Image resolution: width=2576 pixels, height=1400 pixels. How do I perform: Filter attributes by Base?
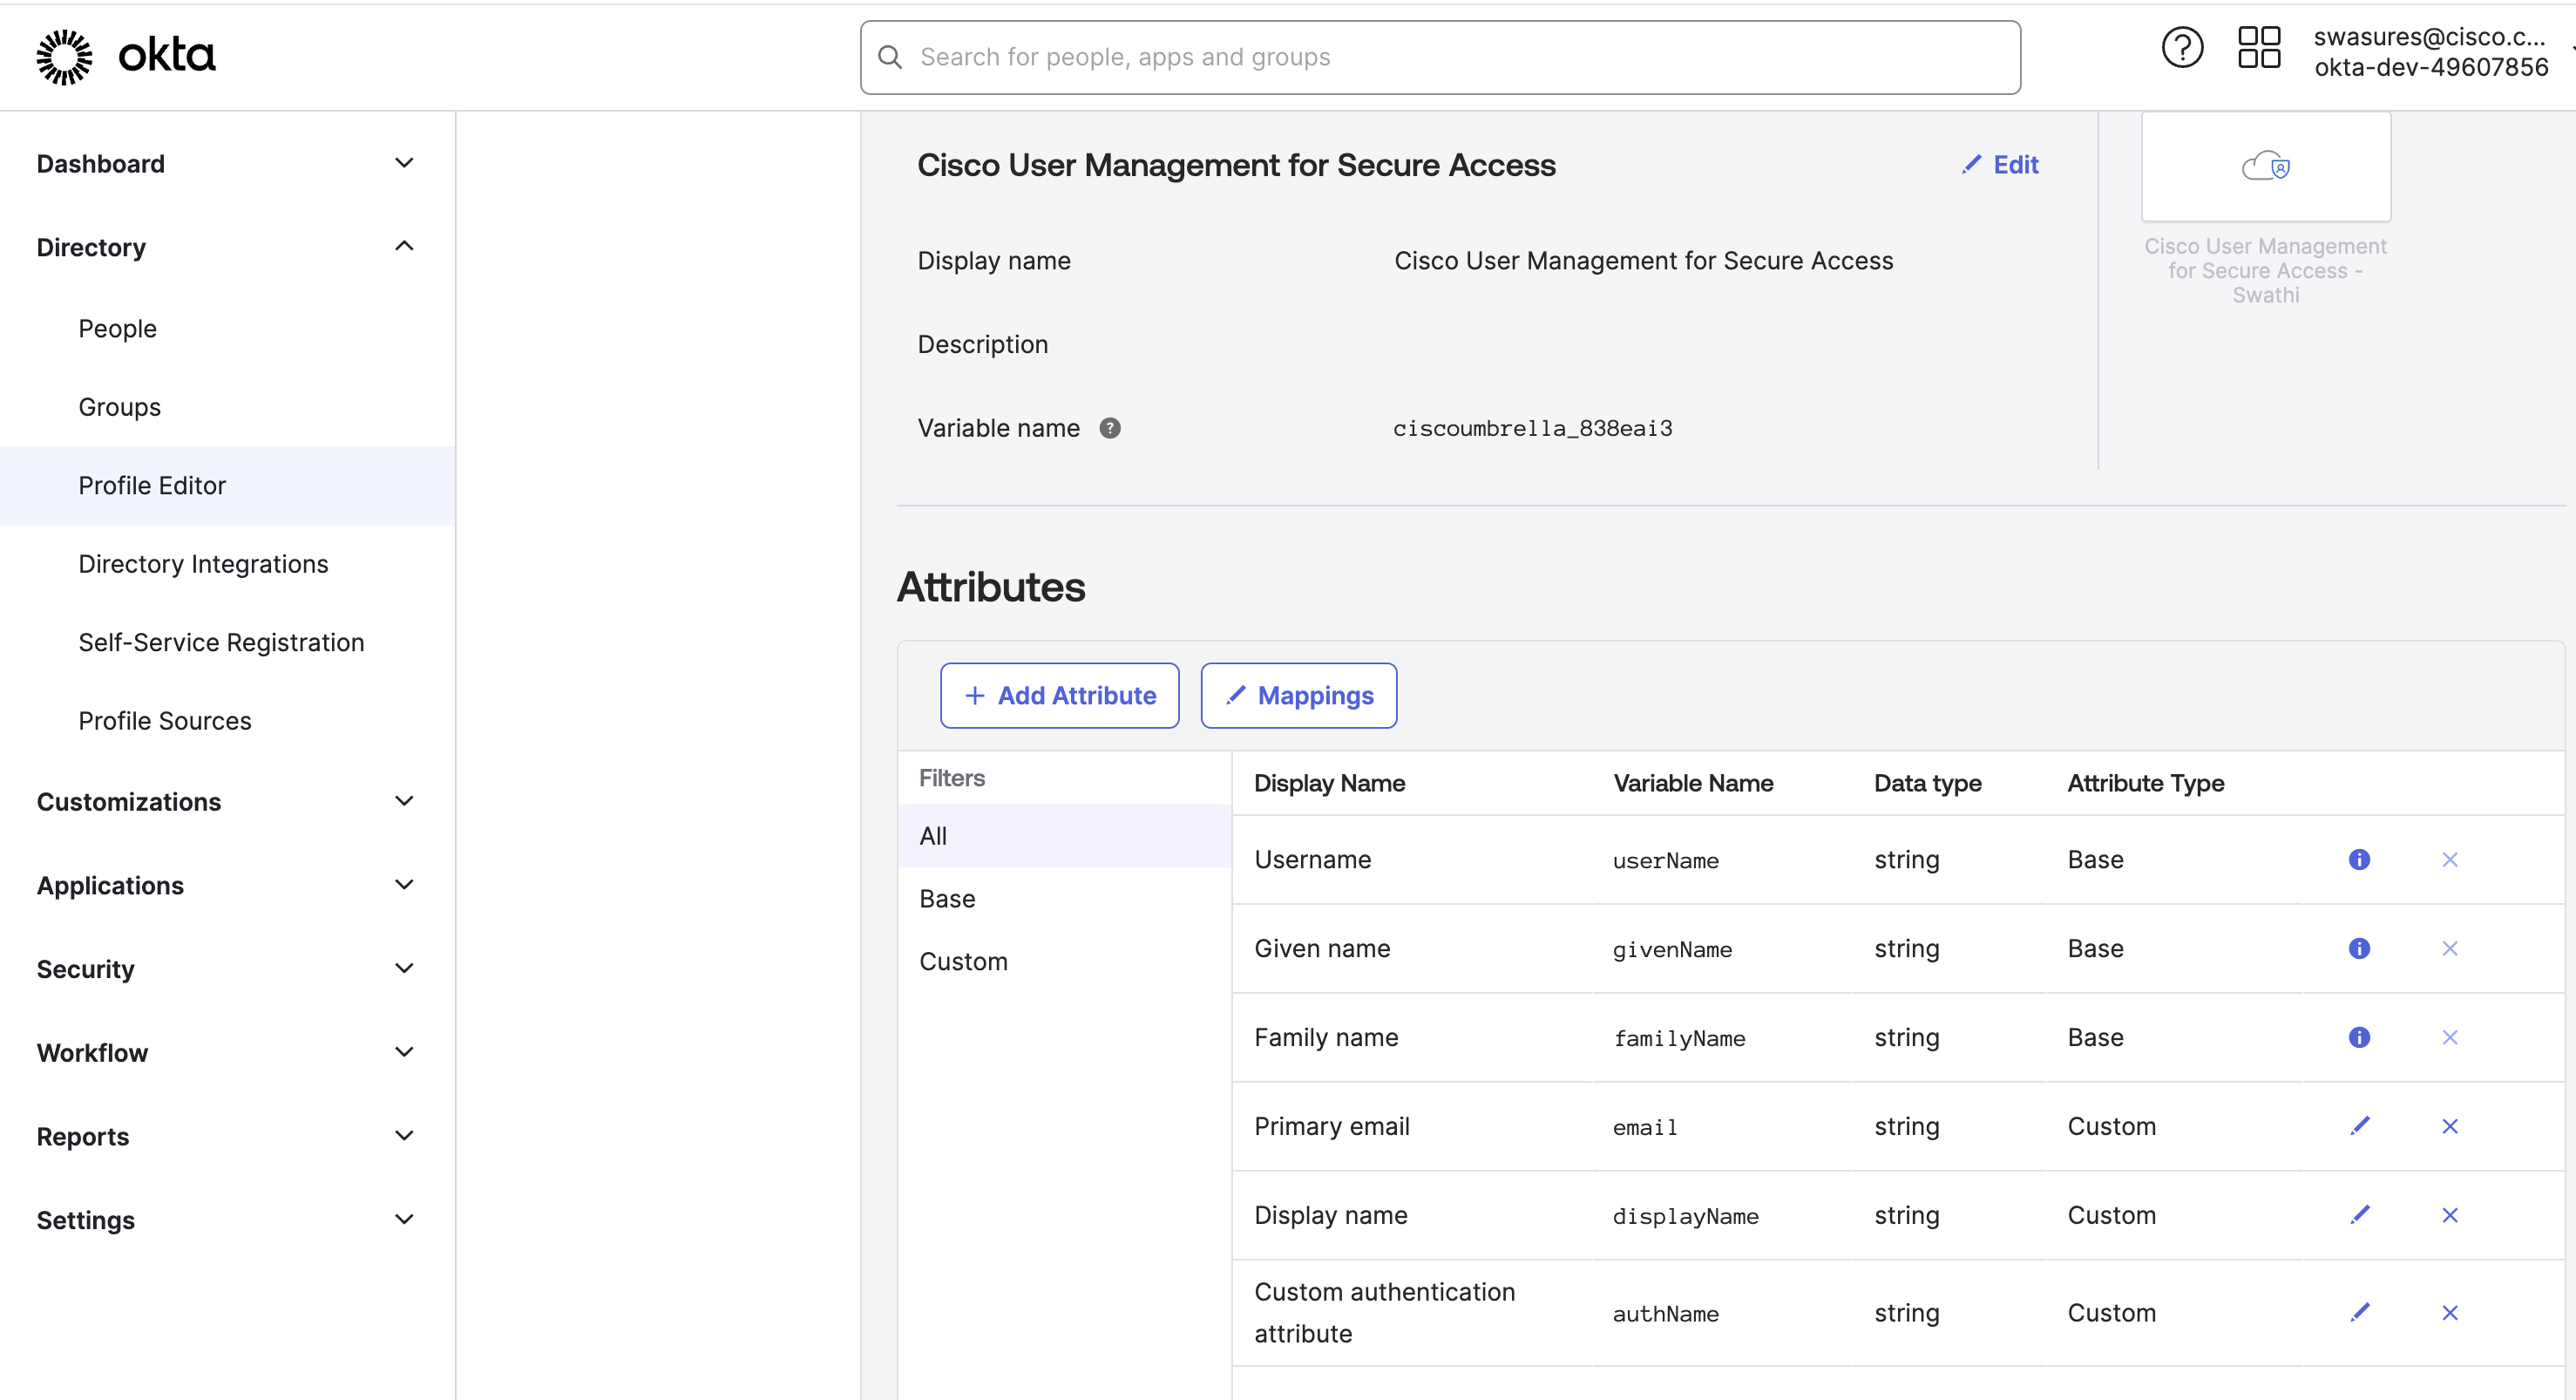click(1064, 899)
